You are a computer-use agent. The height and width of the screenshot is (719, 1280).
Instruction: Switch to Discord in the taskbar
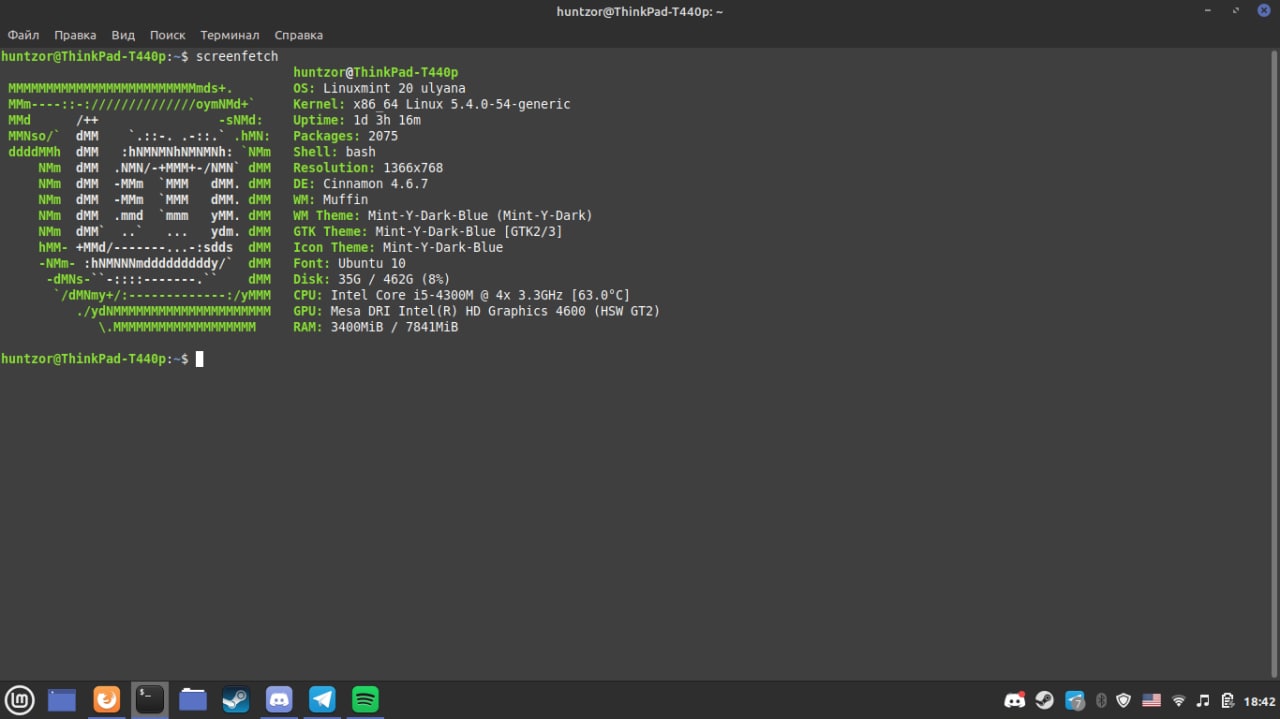tap(279, 699)
